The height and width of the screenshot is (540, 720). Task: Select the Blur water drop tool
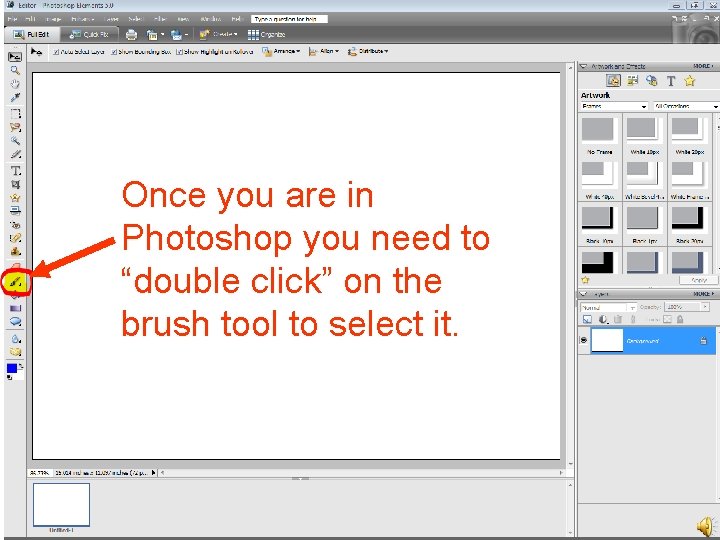[x=15, y=339]
